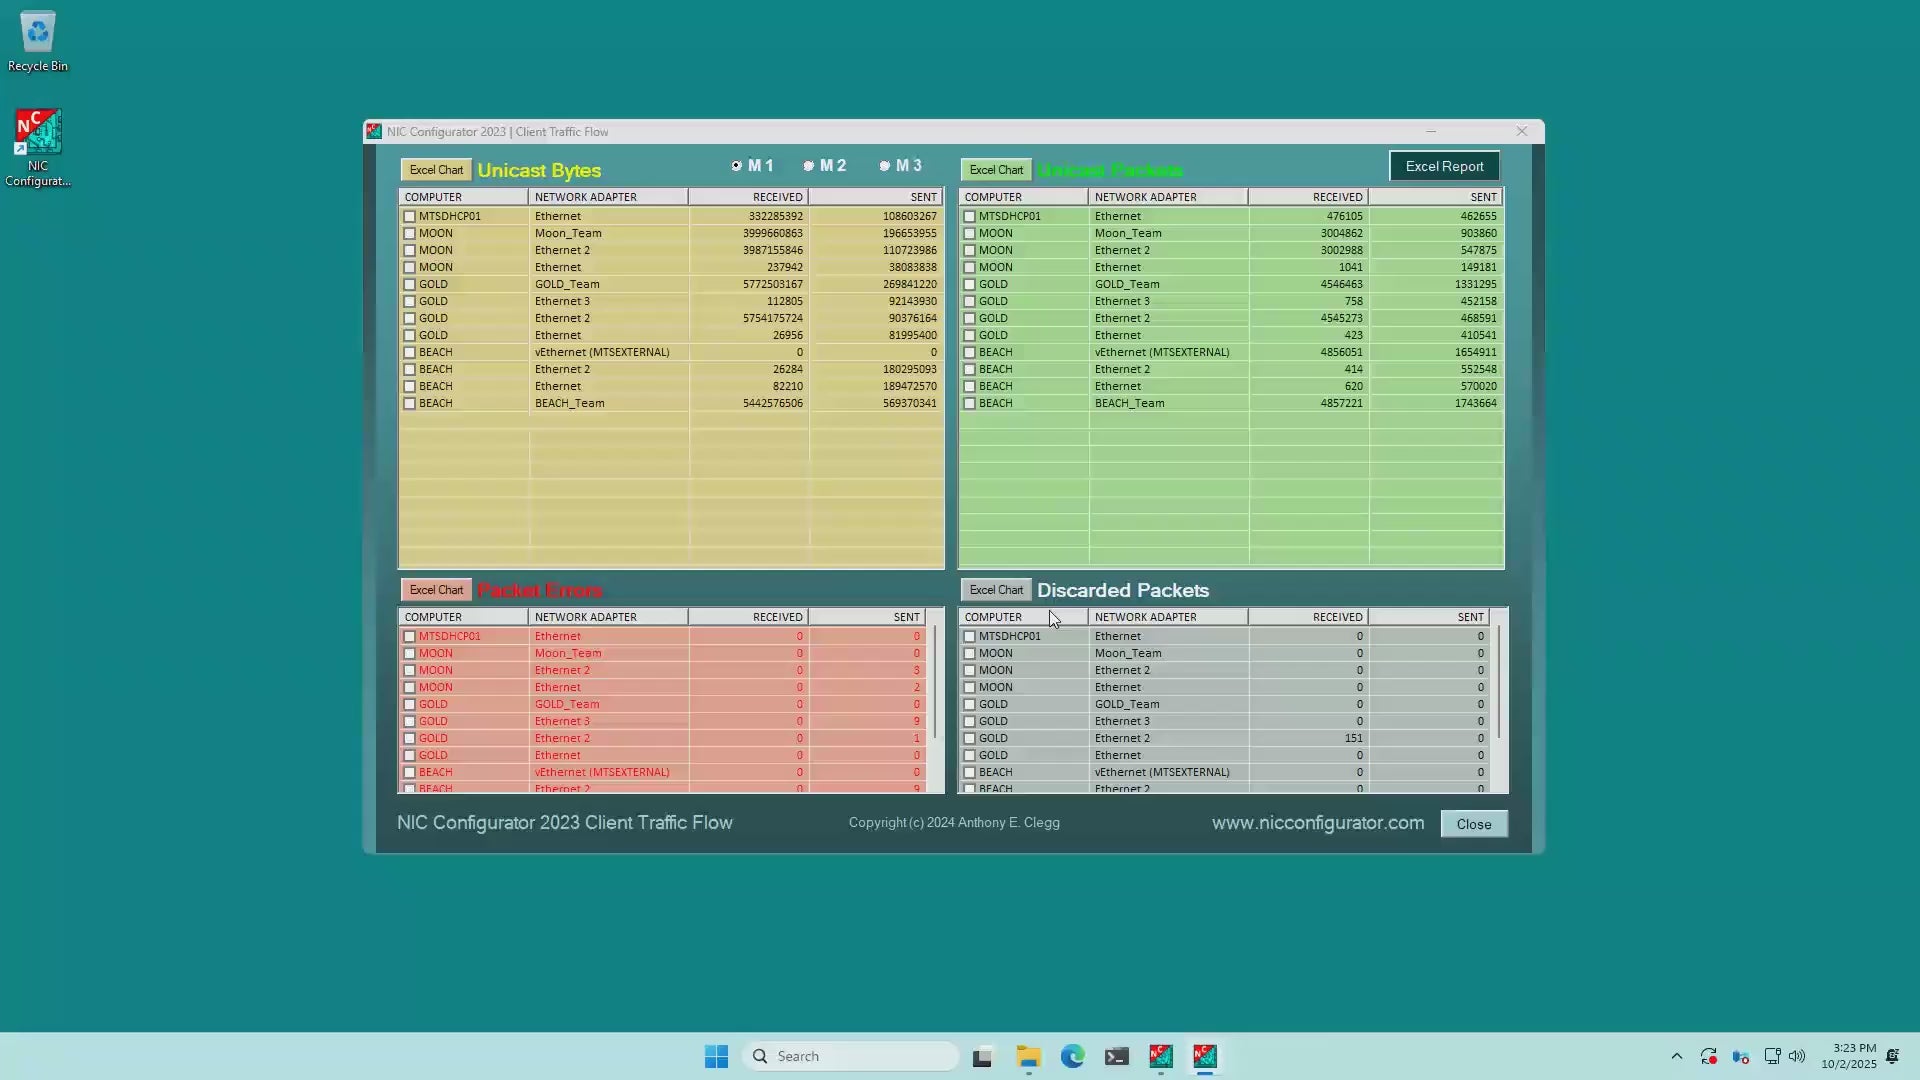The width and height of the screenshot is (1920, 1080).
Task: Check MOON Moon_Team row in Discarded Packets
Action: pyautogui.click(x=969, y=653)
